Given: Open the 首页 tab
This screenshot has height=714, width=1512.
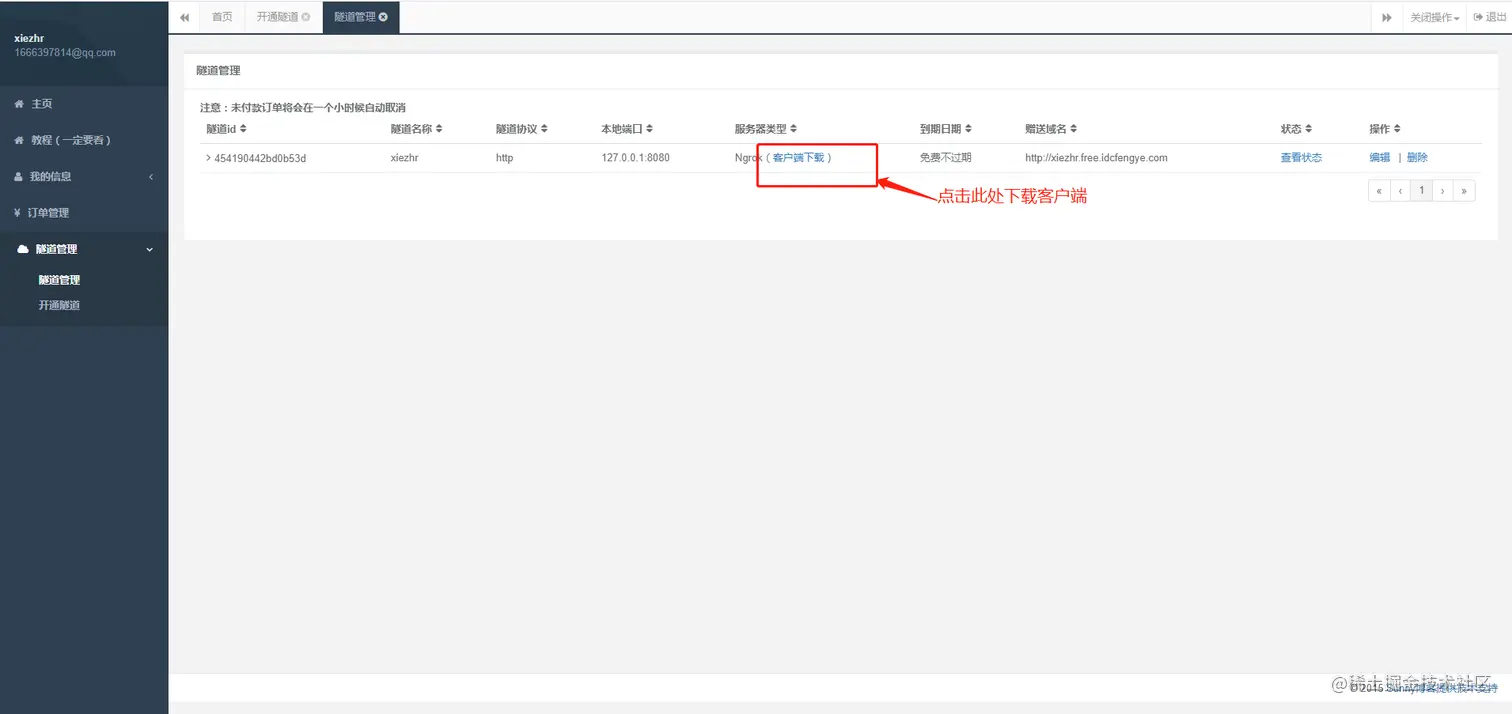Looking at the screenshot, I should click(222, 17).
